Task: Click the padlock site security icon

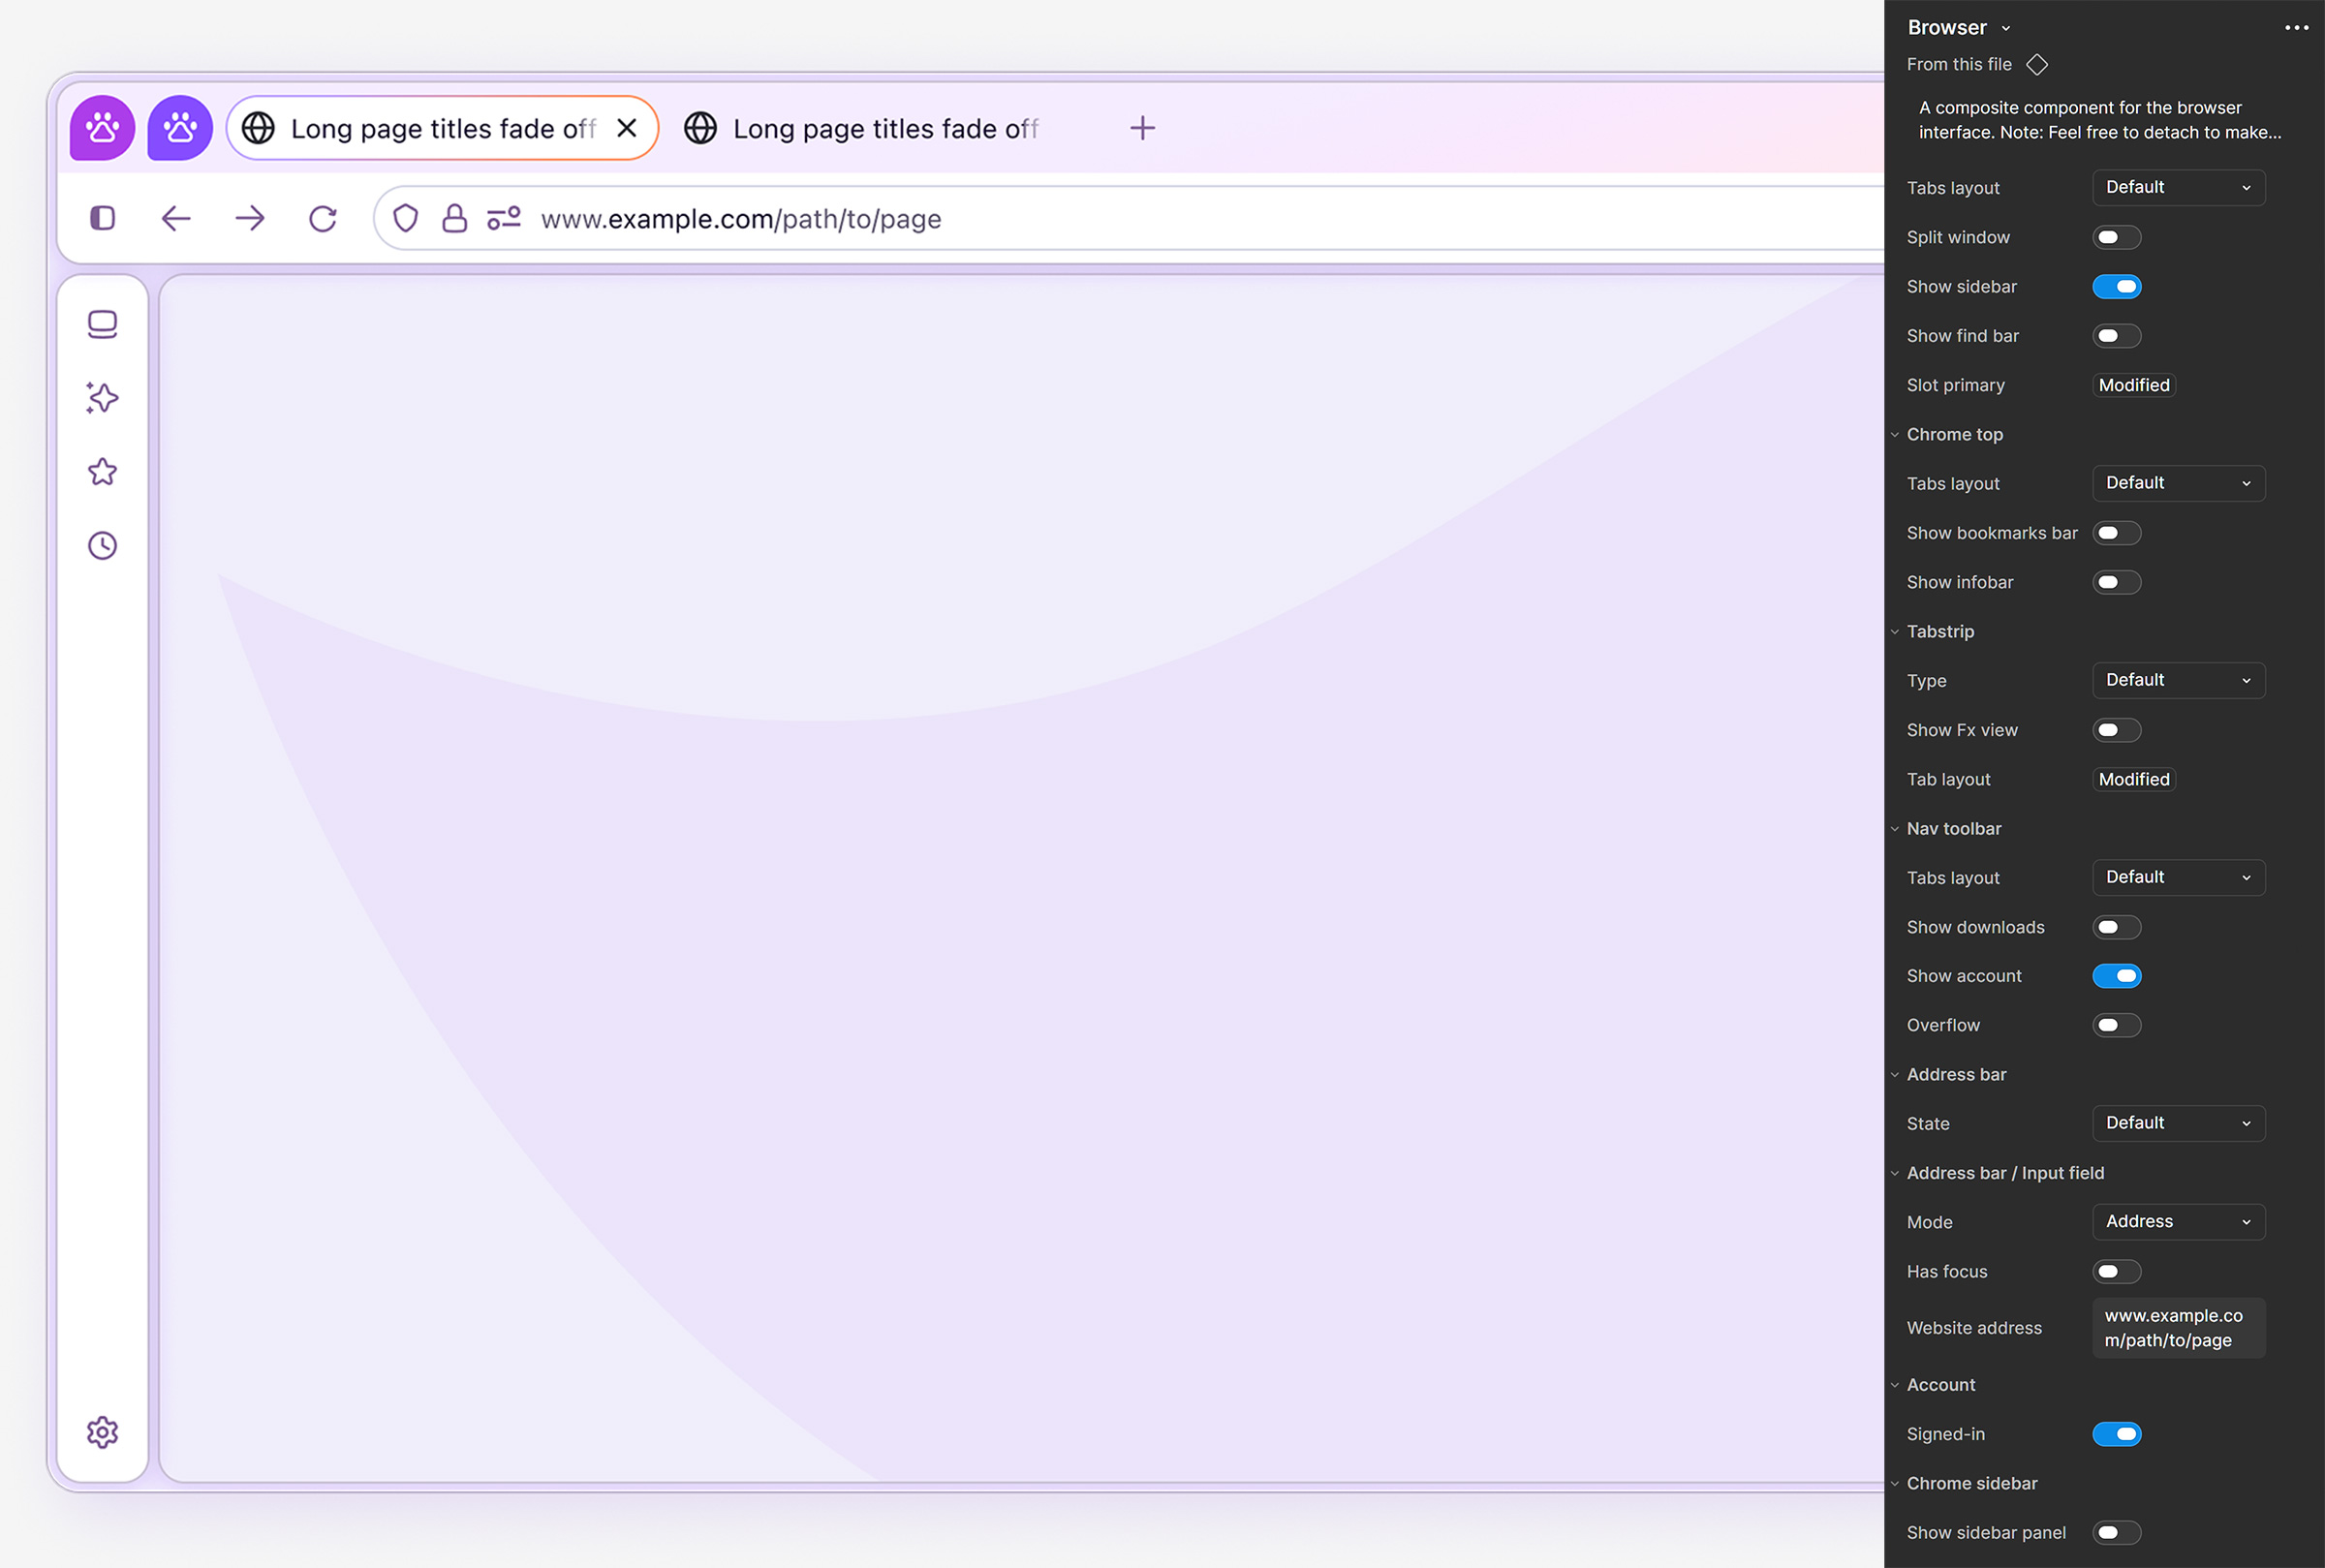Action: pos(454,218)
